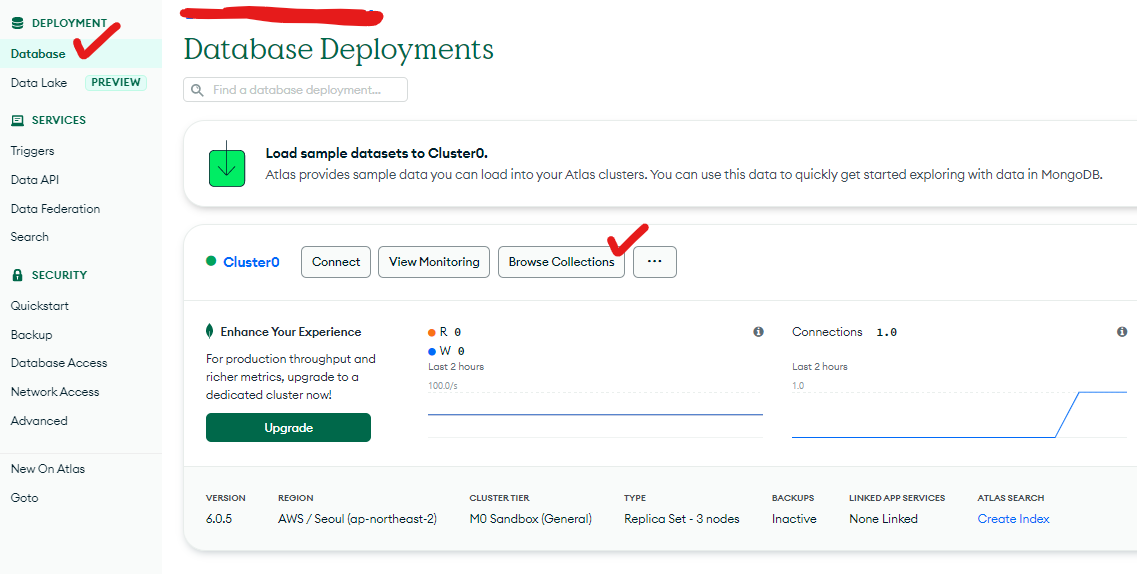
Task: Click the R 0 reads legend
Action: [445, 332]
